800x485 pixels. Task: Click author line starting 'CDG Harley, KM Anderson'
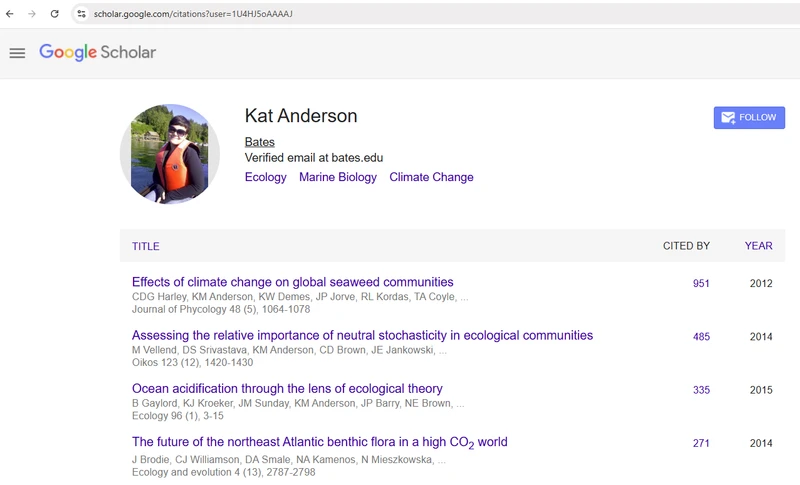click(300, 297)
